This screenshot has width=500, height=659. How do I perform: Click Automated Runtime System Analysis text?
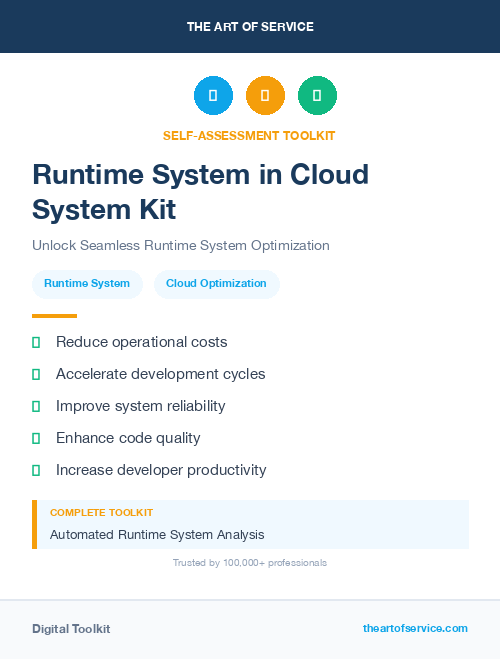click(157, 535)
